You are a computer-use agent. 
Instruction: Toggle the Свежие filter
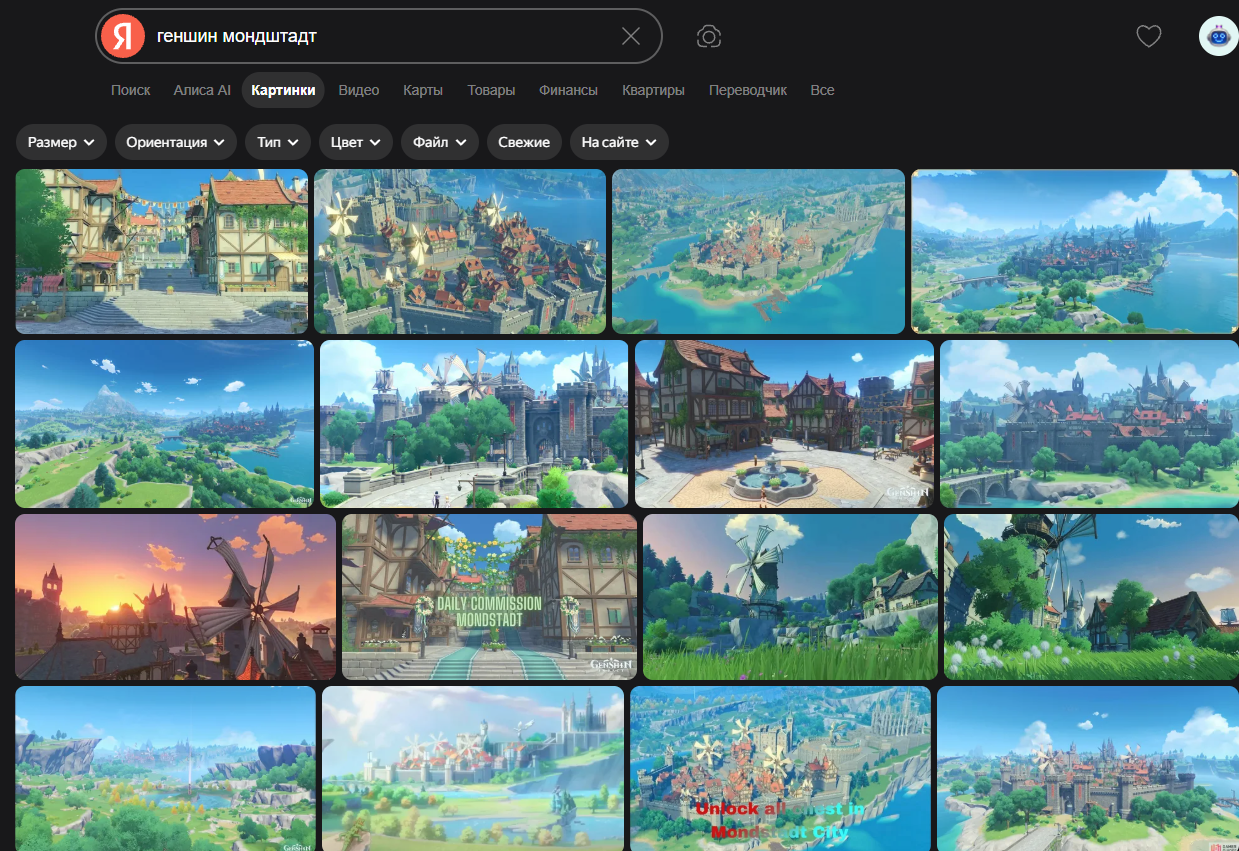pos(524,142)
